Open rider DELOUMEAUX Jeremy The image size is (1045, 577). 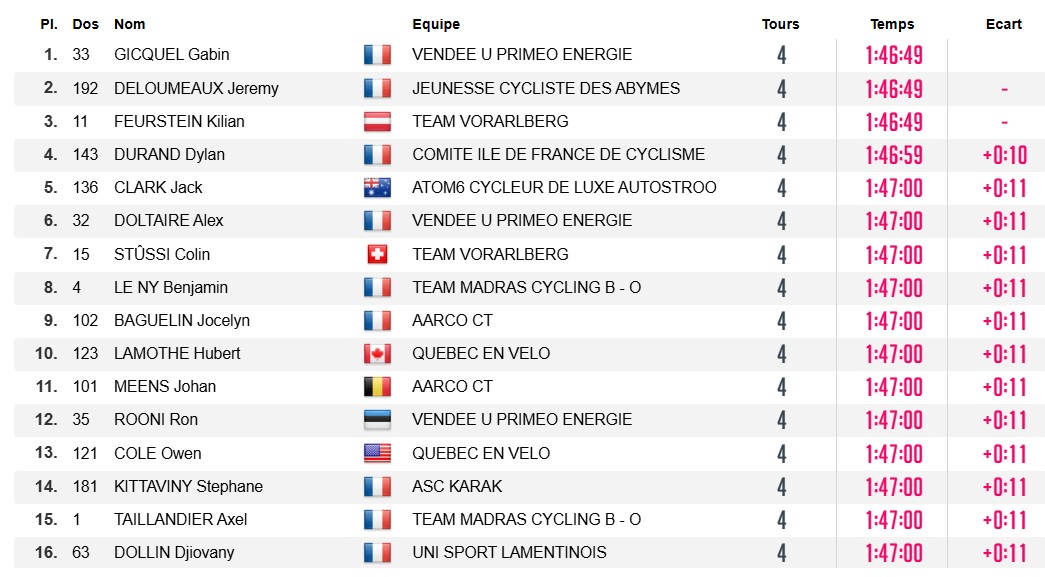point(196,88)
